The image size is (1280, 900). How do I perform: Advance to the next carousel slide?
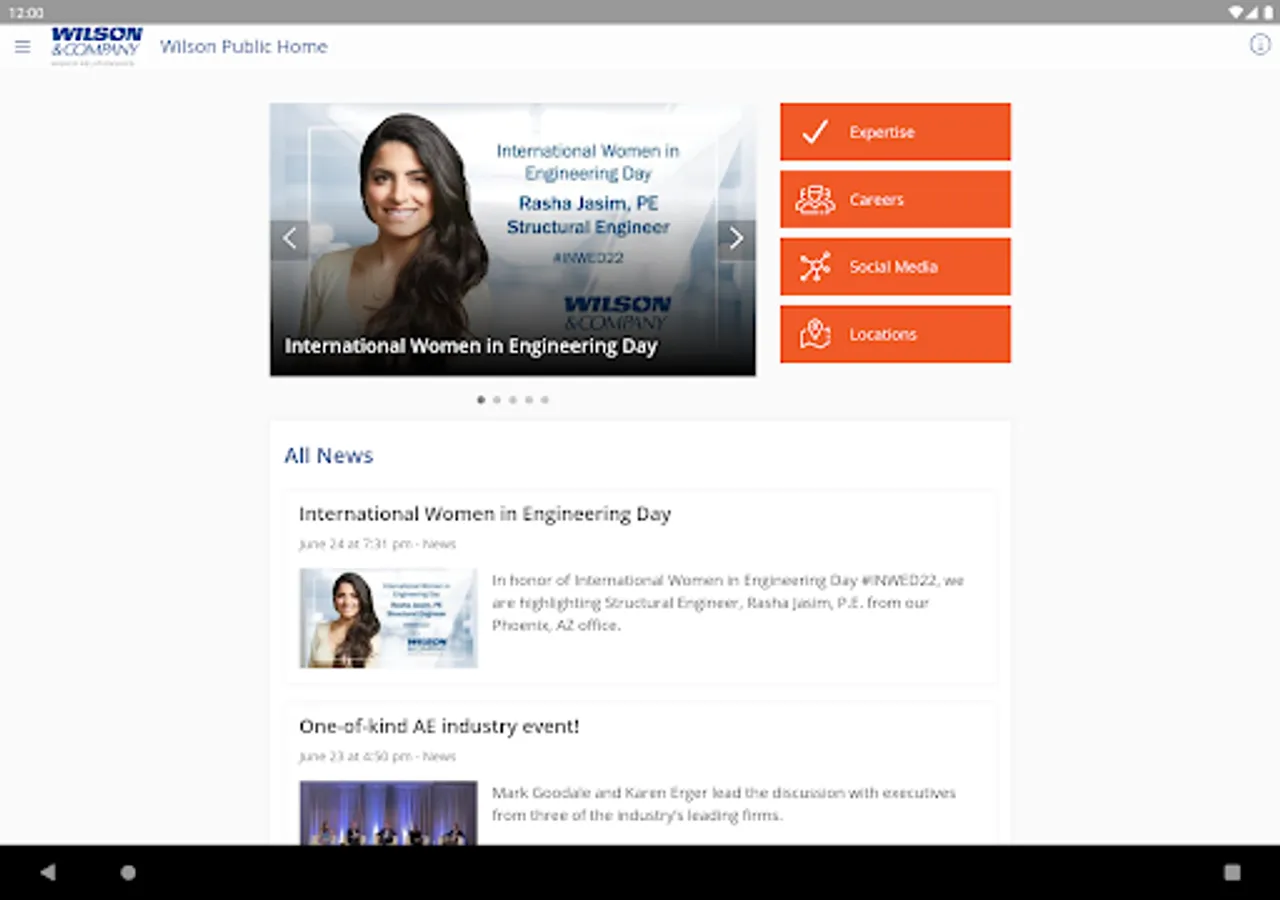click(x=736, y=239)
